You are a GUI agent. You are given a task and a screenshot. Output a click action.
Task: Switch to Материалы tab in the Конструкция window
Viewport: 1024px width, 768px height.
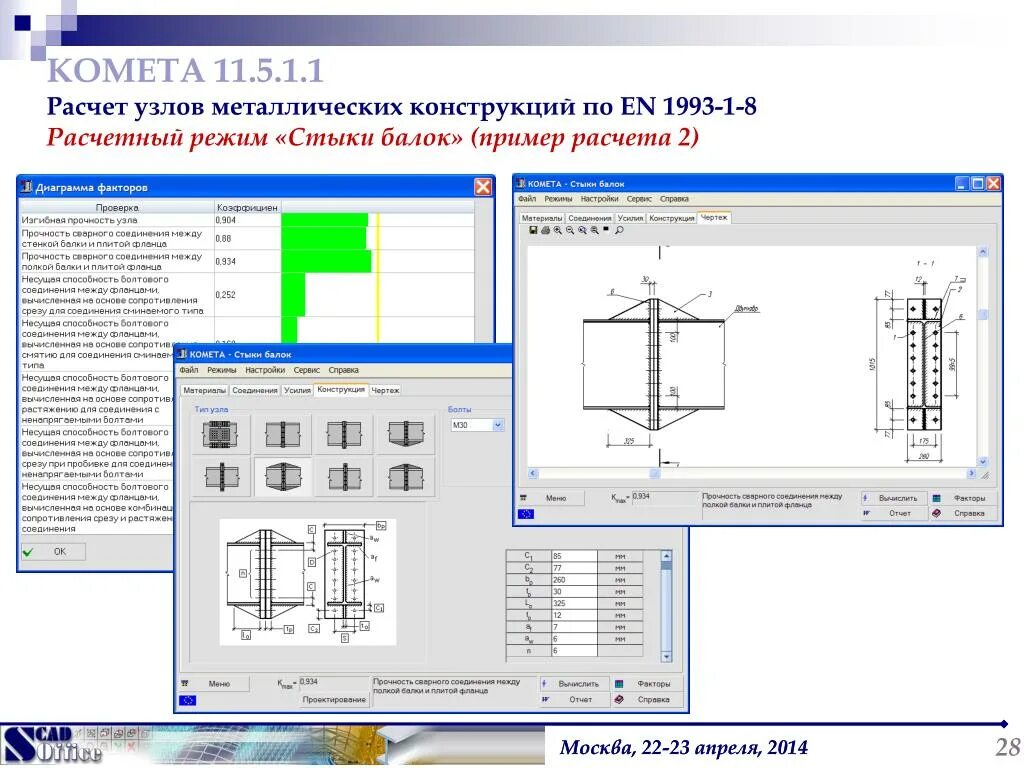[204, 391]
